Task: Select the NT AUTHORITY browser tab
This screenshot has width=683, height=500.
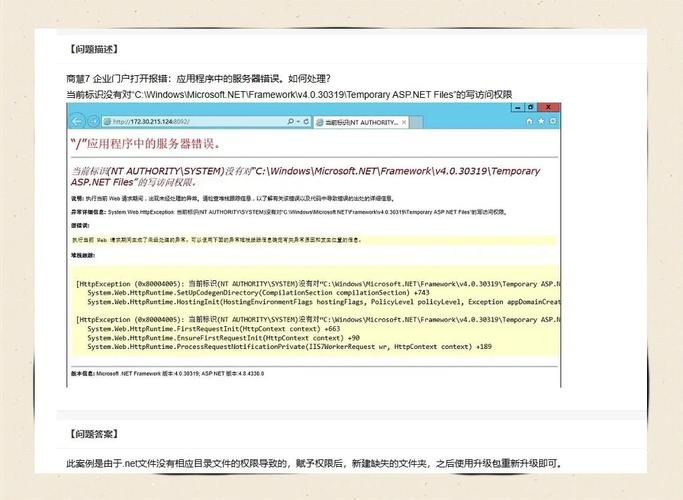Action: pos(361,122)
